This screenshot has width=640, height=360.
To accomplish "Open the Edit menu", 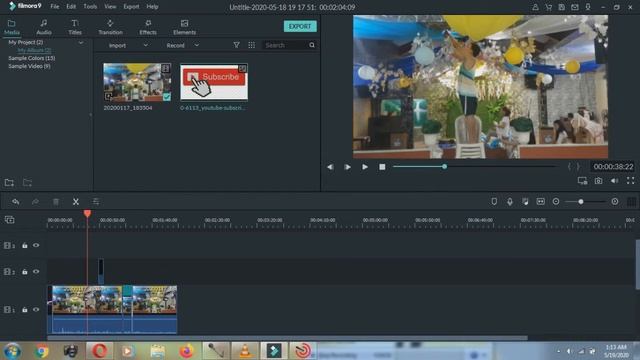I will pyautogui.click(x=71, y=7).
